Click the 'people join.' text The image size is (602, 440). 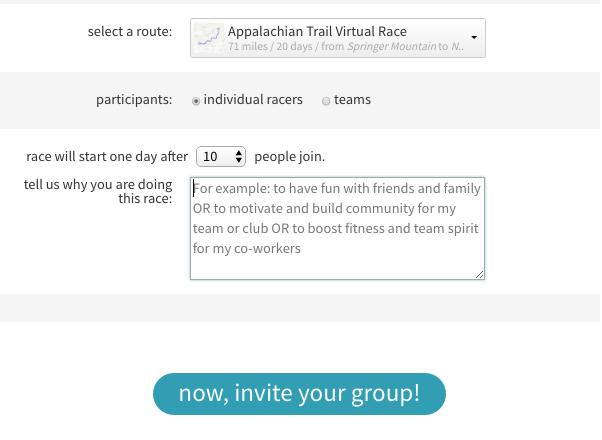[289, 157]
